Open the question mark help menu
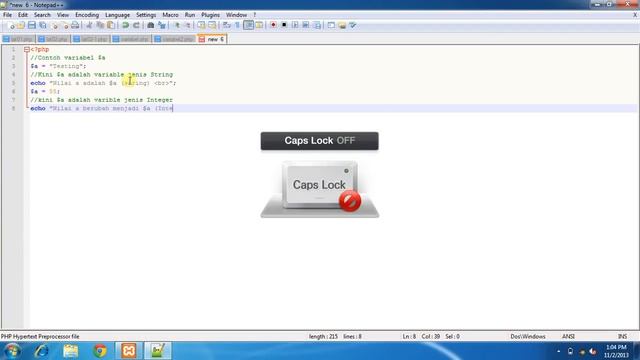640x360 pixels. point(255,15)
